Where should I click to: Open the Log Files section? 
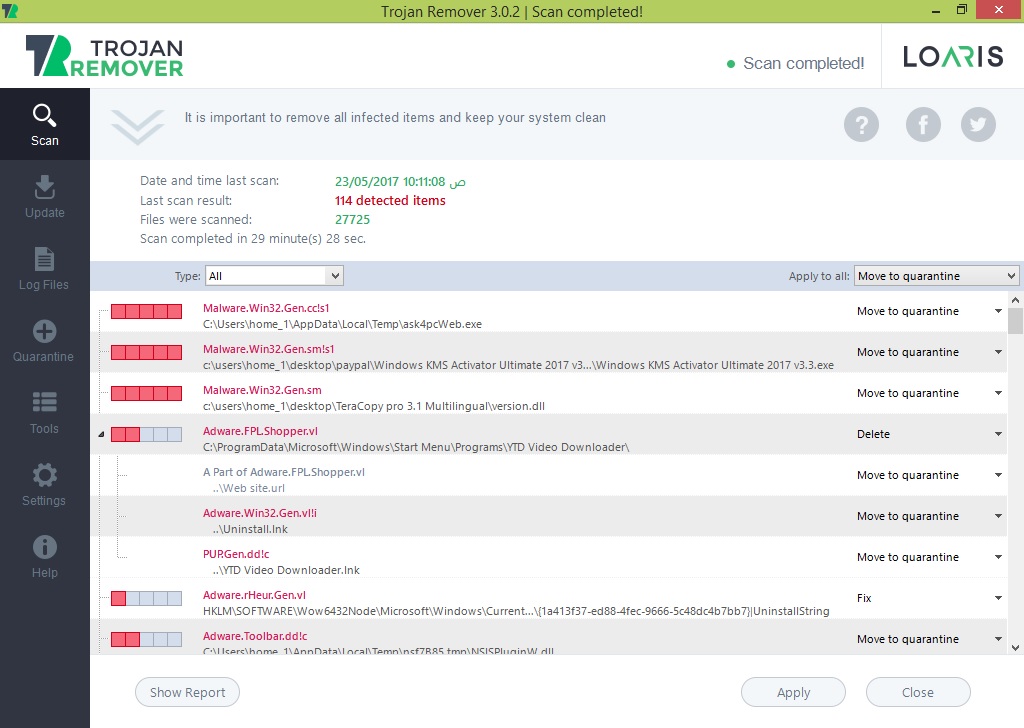point(44,268)
